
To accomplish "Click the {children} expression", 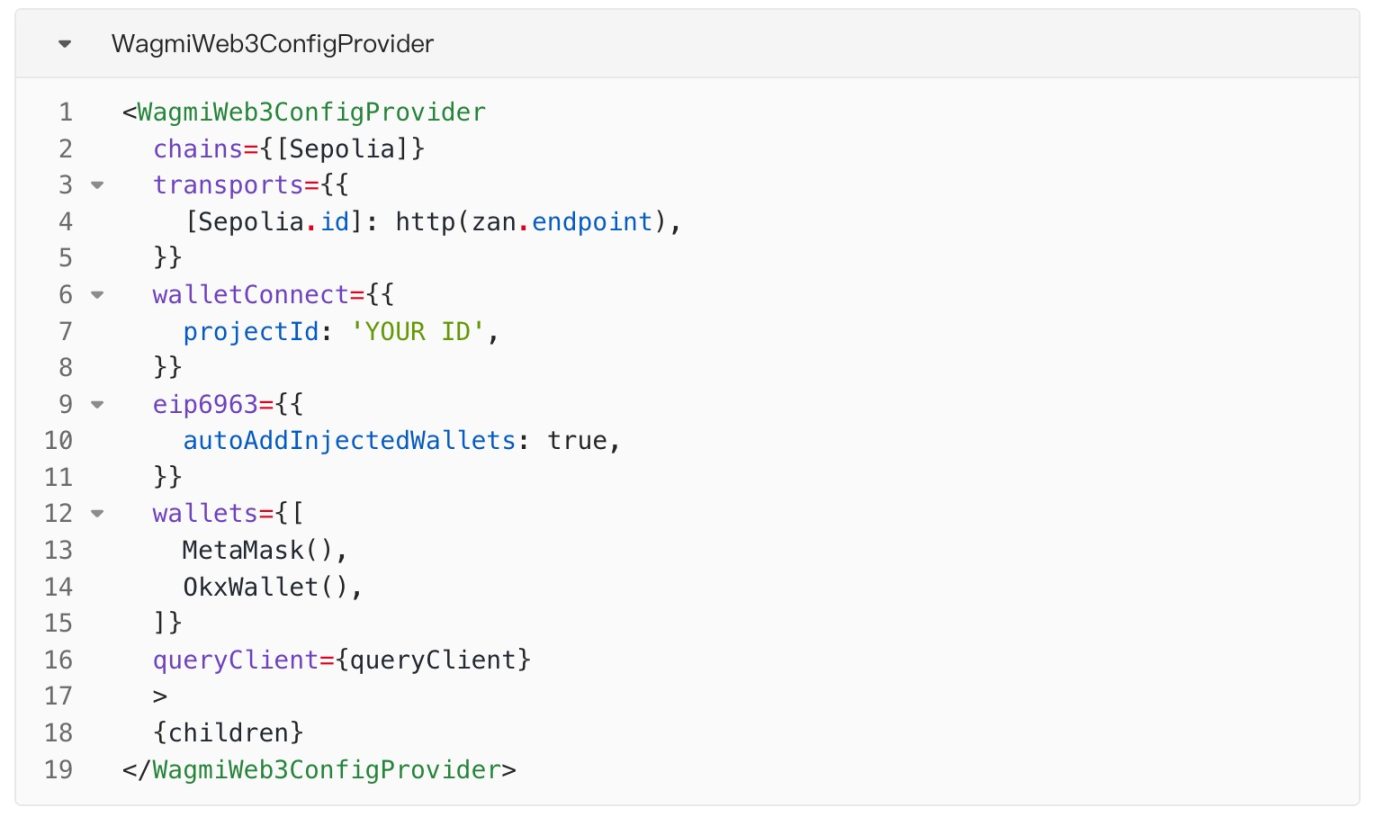I will tap(228, 733).
